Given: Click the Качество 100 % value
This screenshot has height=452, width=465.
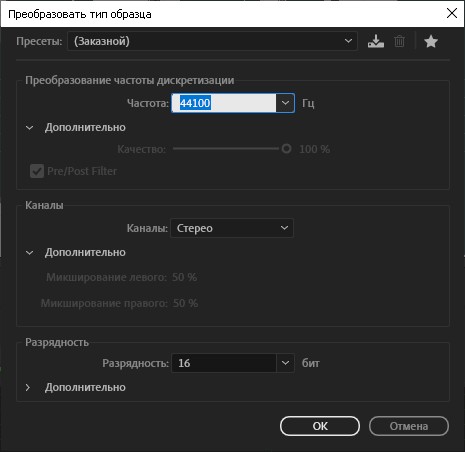Looking at the screenshot, I should (314, 149).
